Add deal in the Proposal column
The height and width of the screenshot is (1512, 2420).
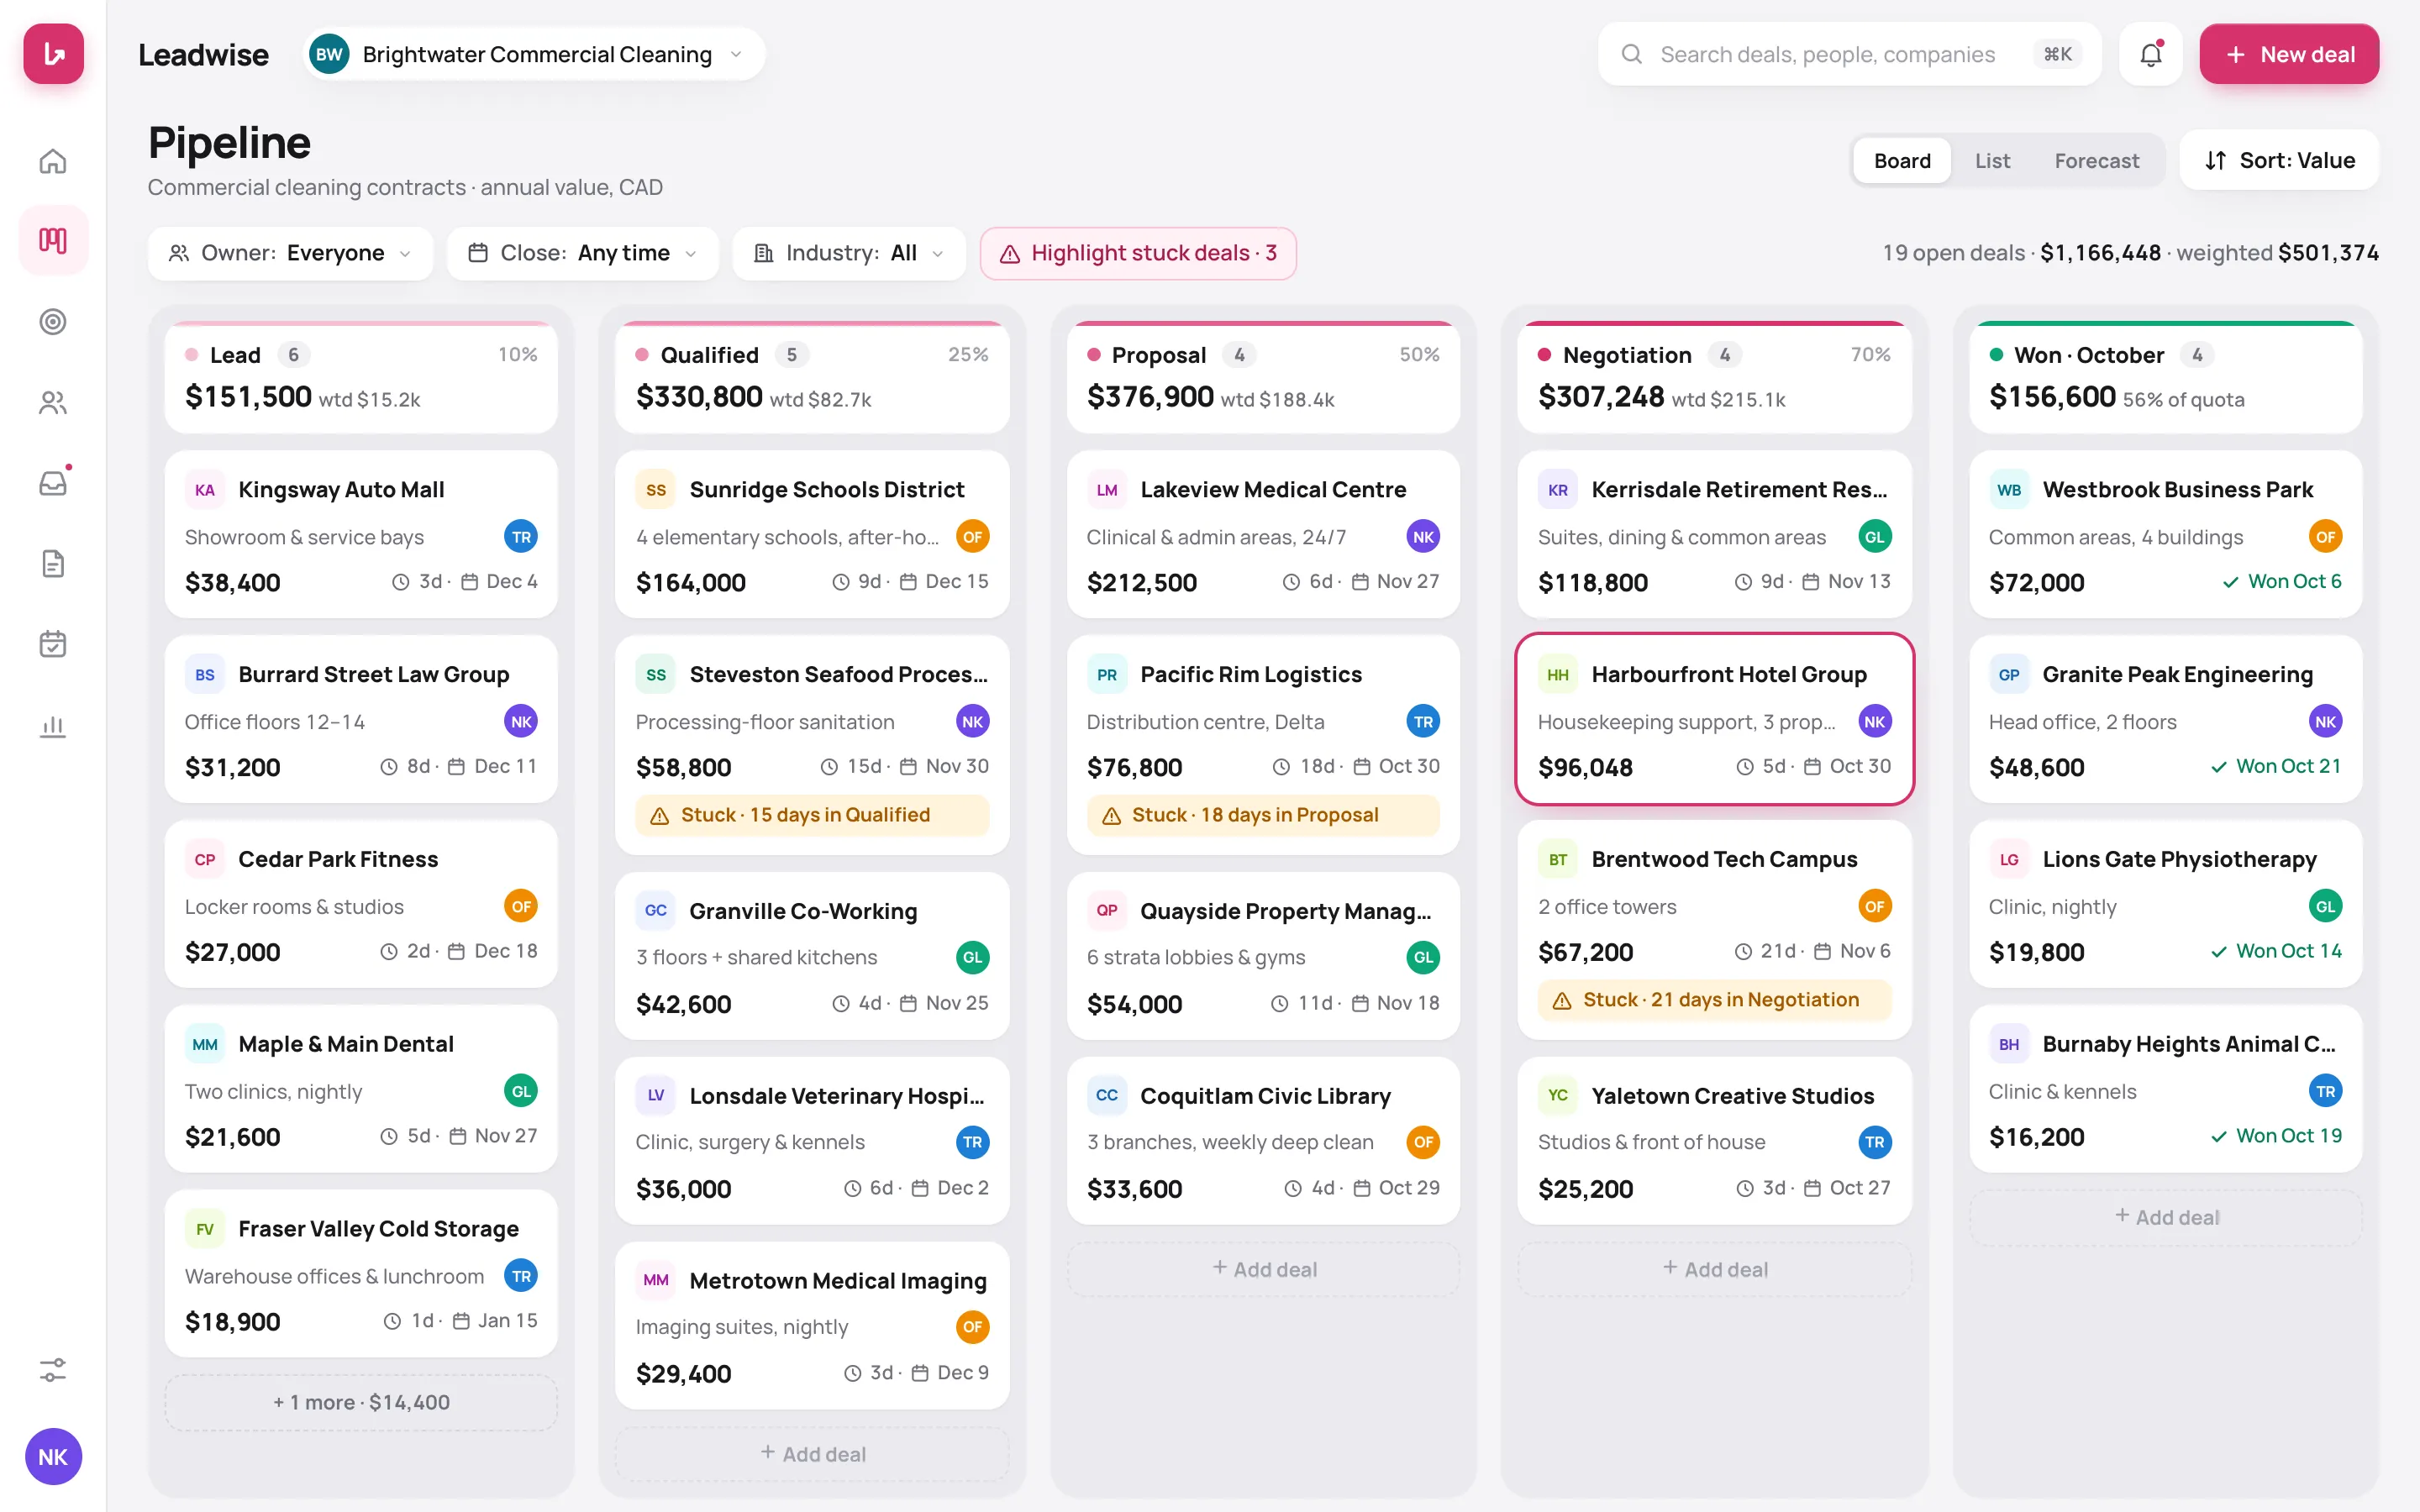pyautogui.click(x=1263, y=1269)
